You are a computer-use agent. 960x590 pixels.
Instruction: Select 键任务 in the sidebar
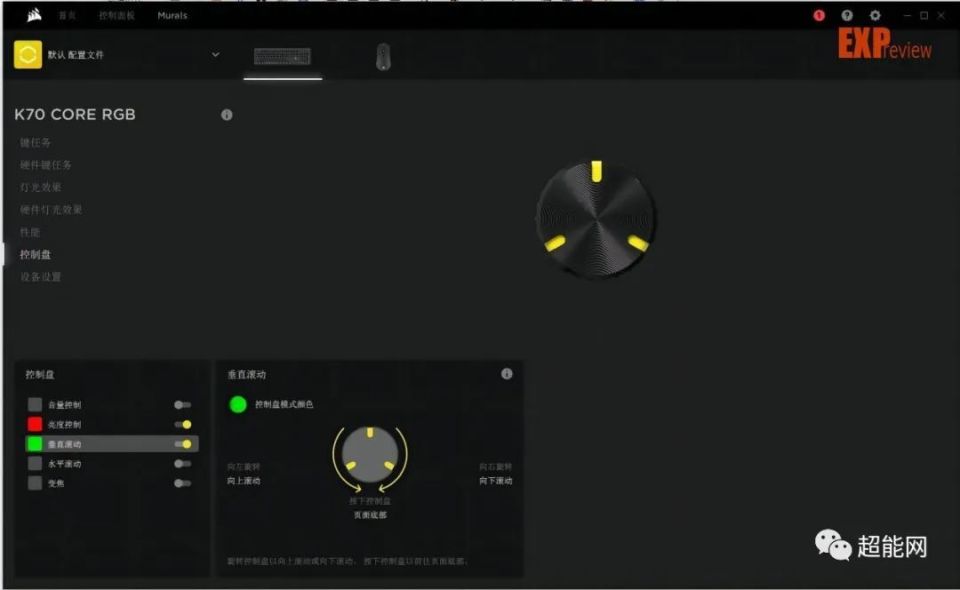click(x=36, y=143)
